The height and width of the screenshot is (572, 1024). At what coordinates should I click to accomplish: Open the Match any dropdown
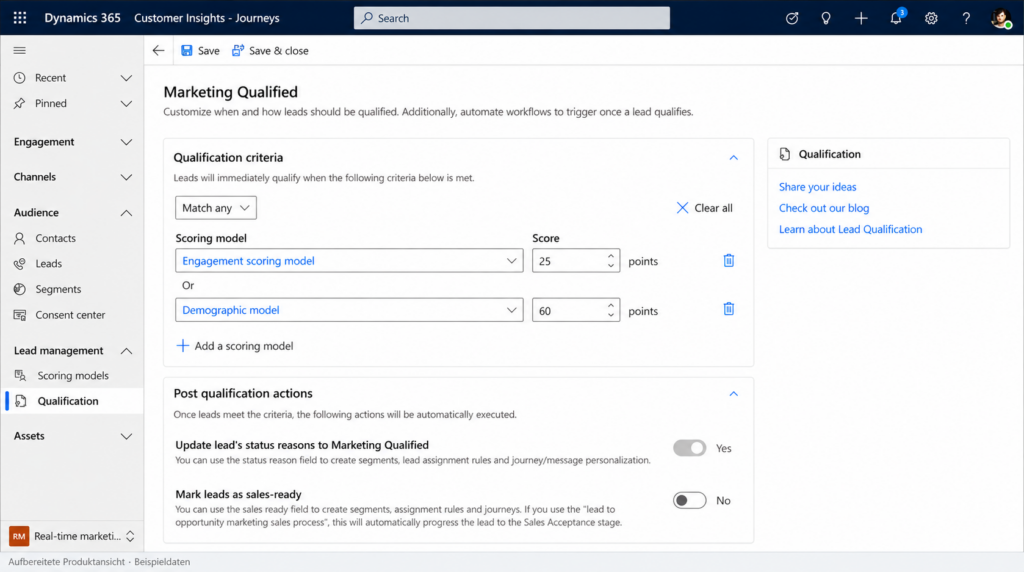[x=216, y=208]
